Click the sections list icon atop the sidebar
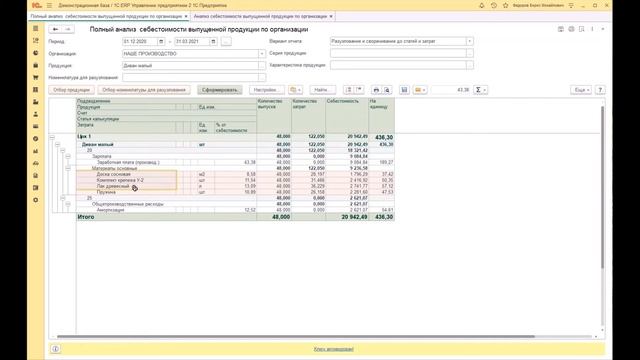The height and width of the screenshot is (360, 640). (x=36, y=29)
